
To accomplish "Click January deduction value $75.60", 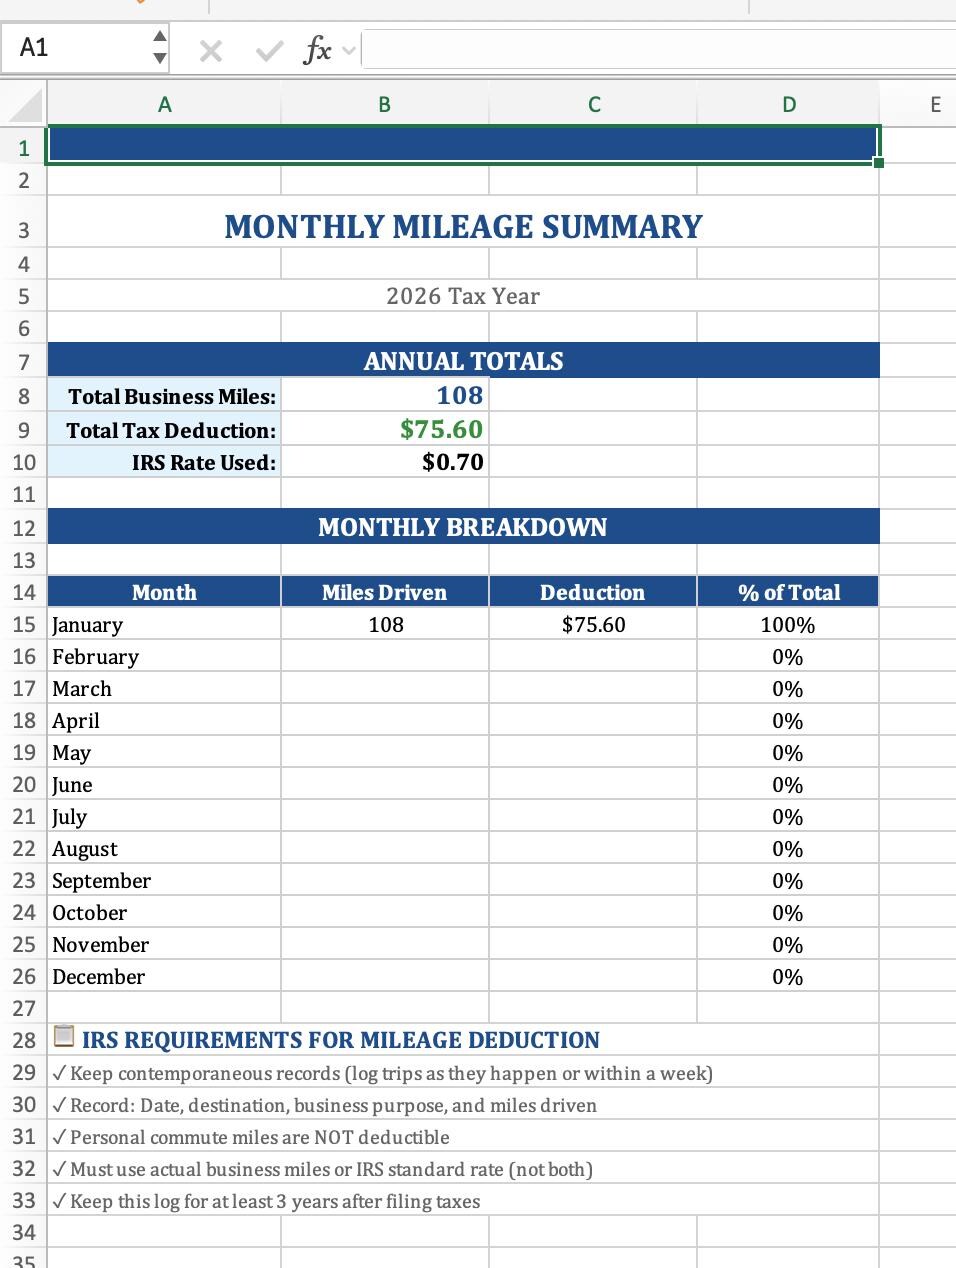I will [x=594, y=625].
